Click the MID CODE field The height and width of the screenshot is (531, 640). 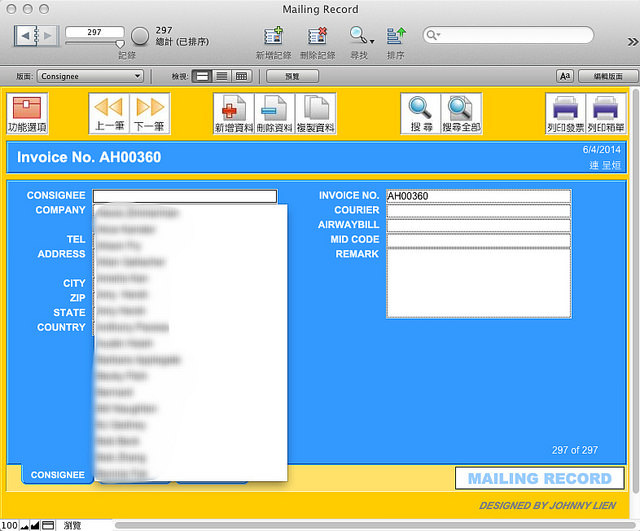(x=478, y=240)
